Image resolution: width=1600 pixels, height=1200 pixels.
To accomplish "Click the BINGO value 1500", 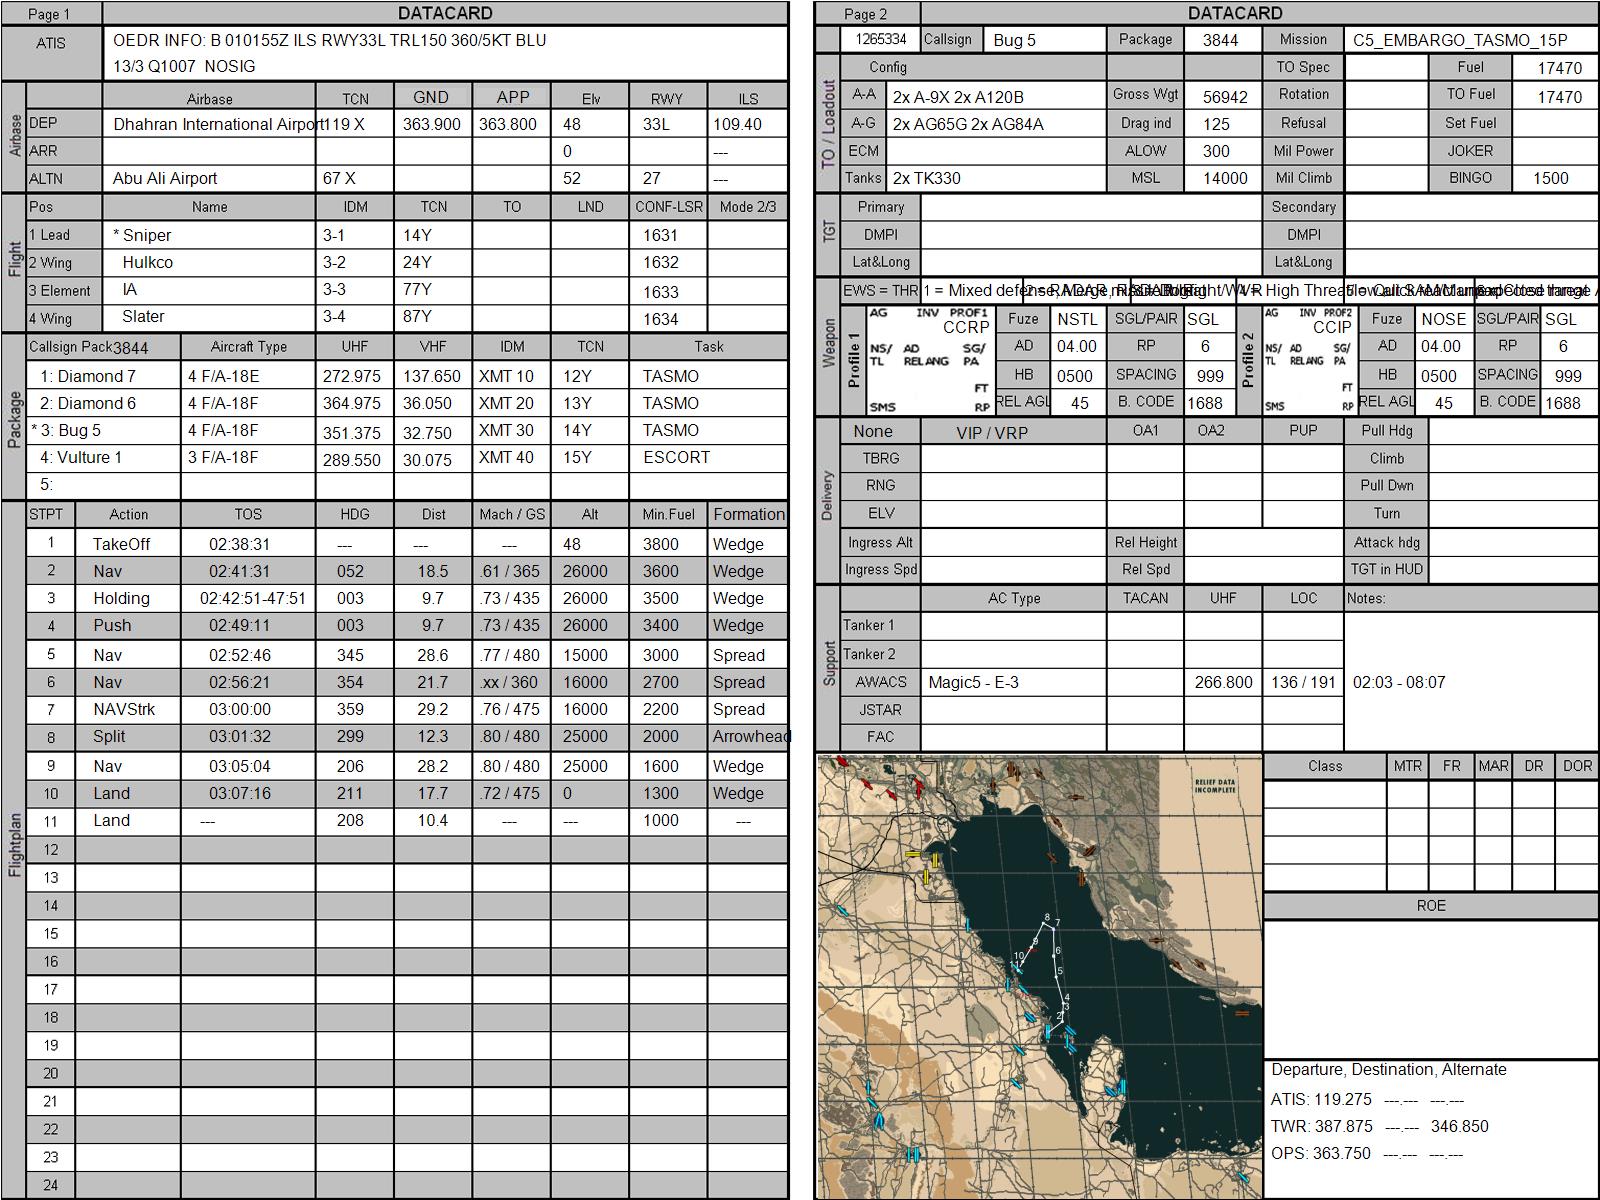I will pyautogui.click(x=1551, y=178).
